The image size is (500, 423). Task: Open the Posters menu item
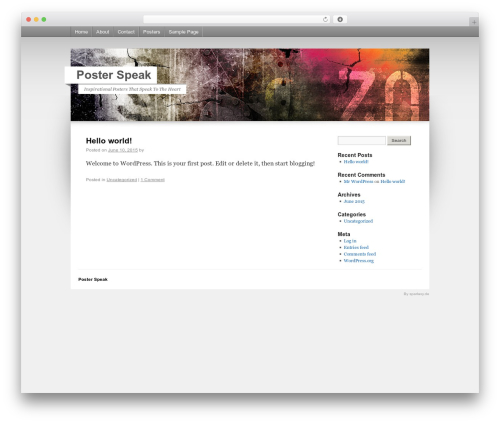[x=151, y=32]
